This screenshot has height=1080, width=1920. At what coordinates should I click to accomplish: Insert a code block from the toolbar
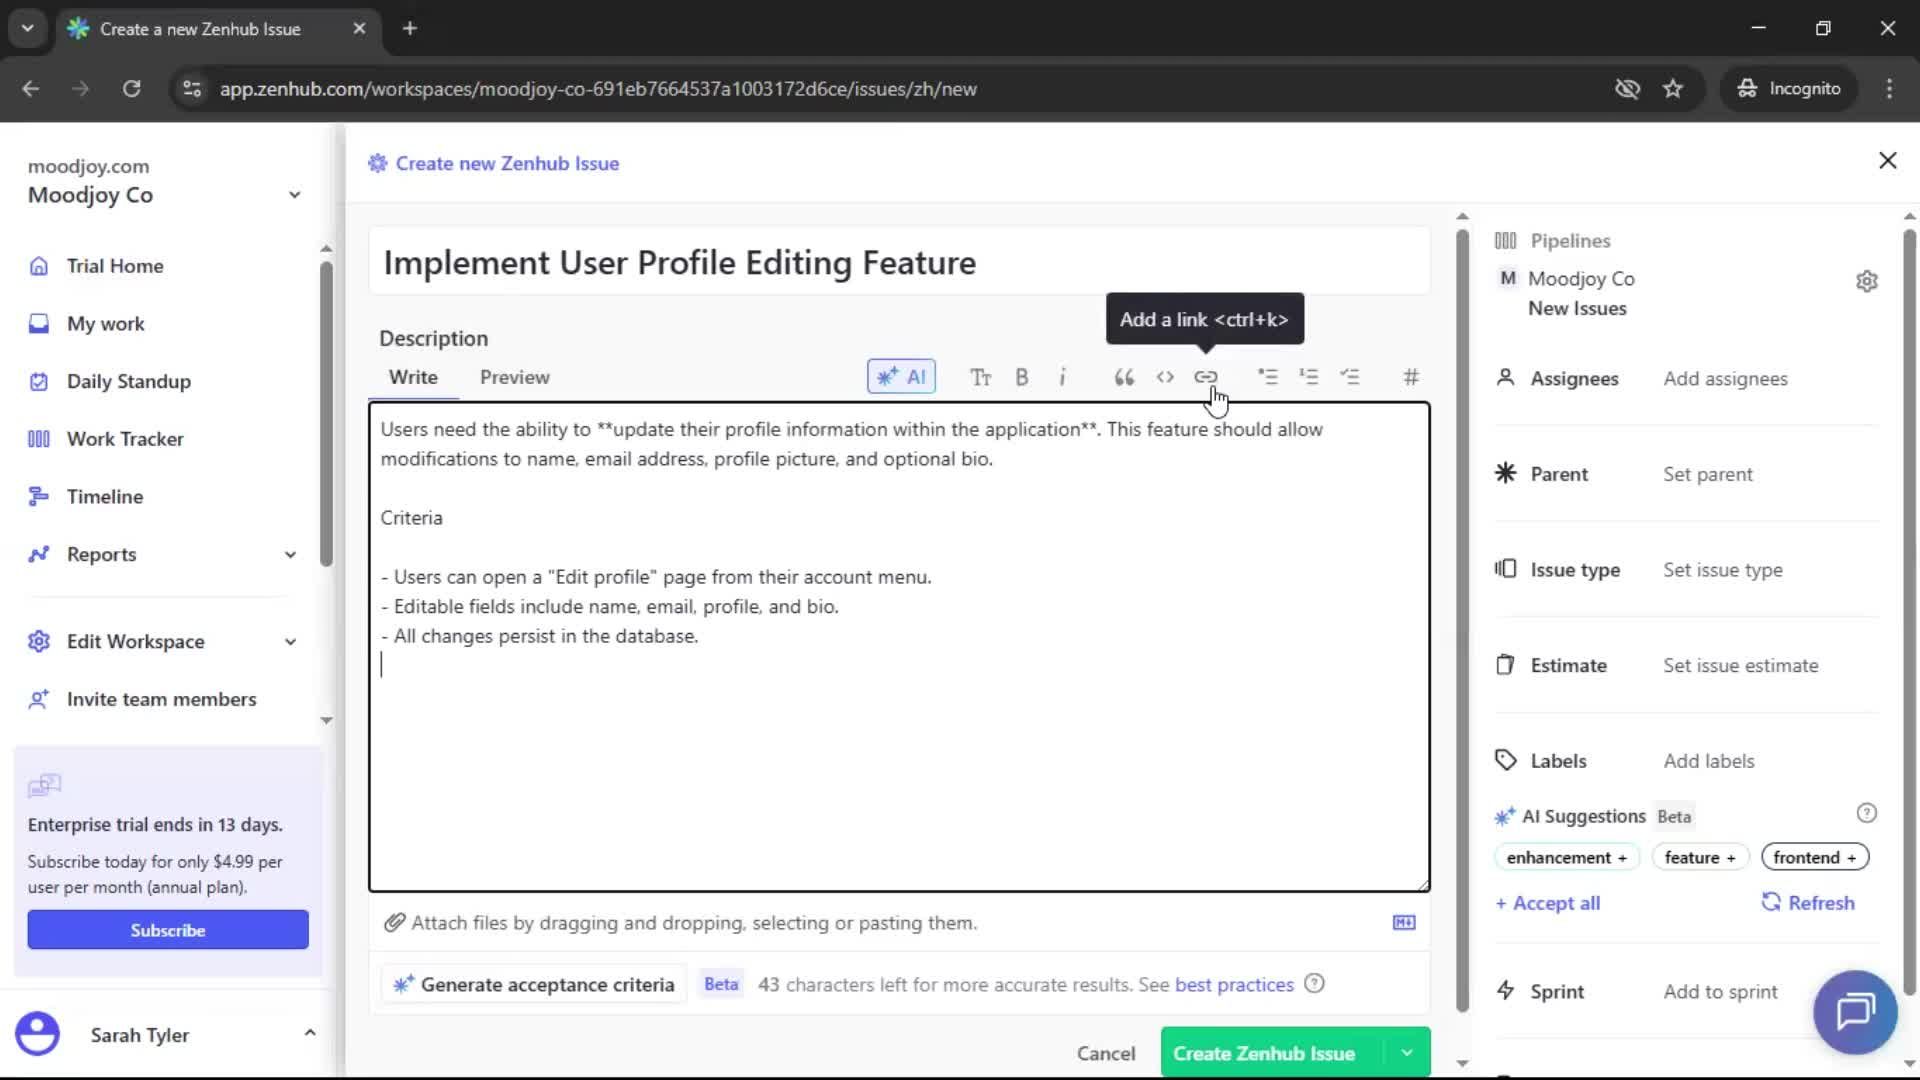[x=1165, y=377]
